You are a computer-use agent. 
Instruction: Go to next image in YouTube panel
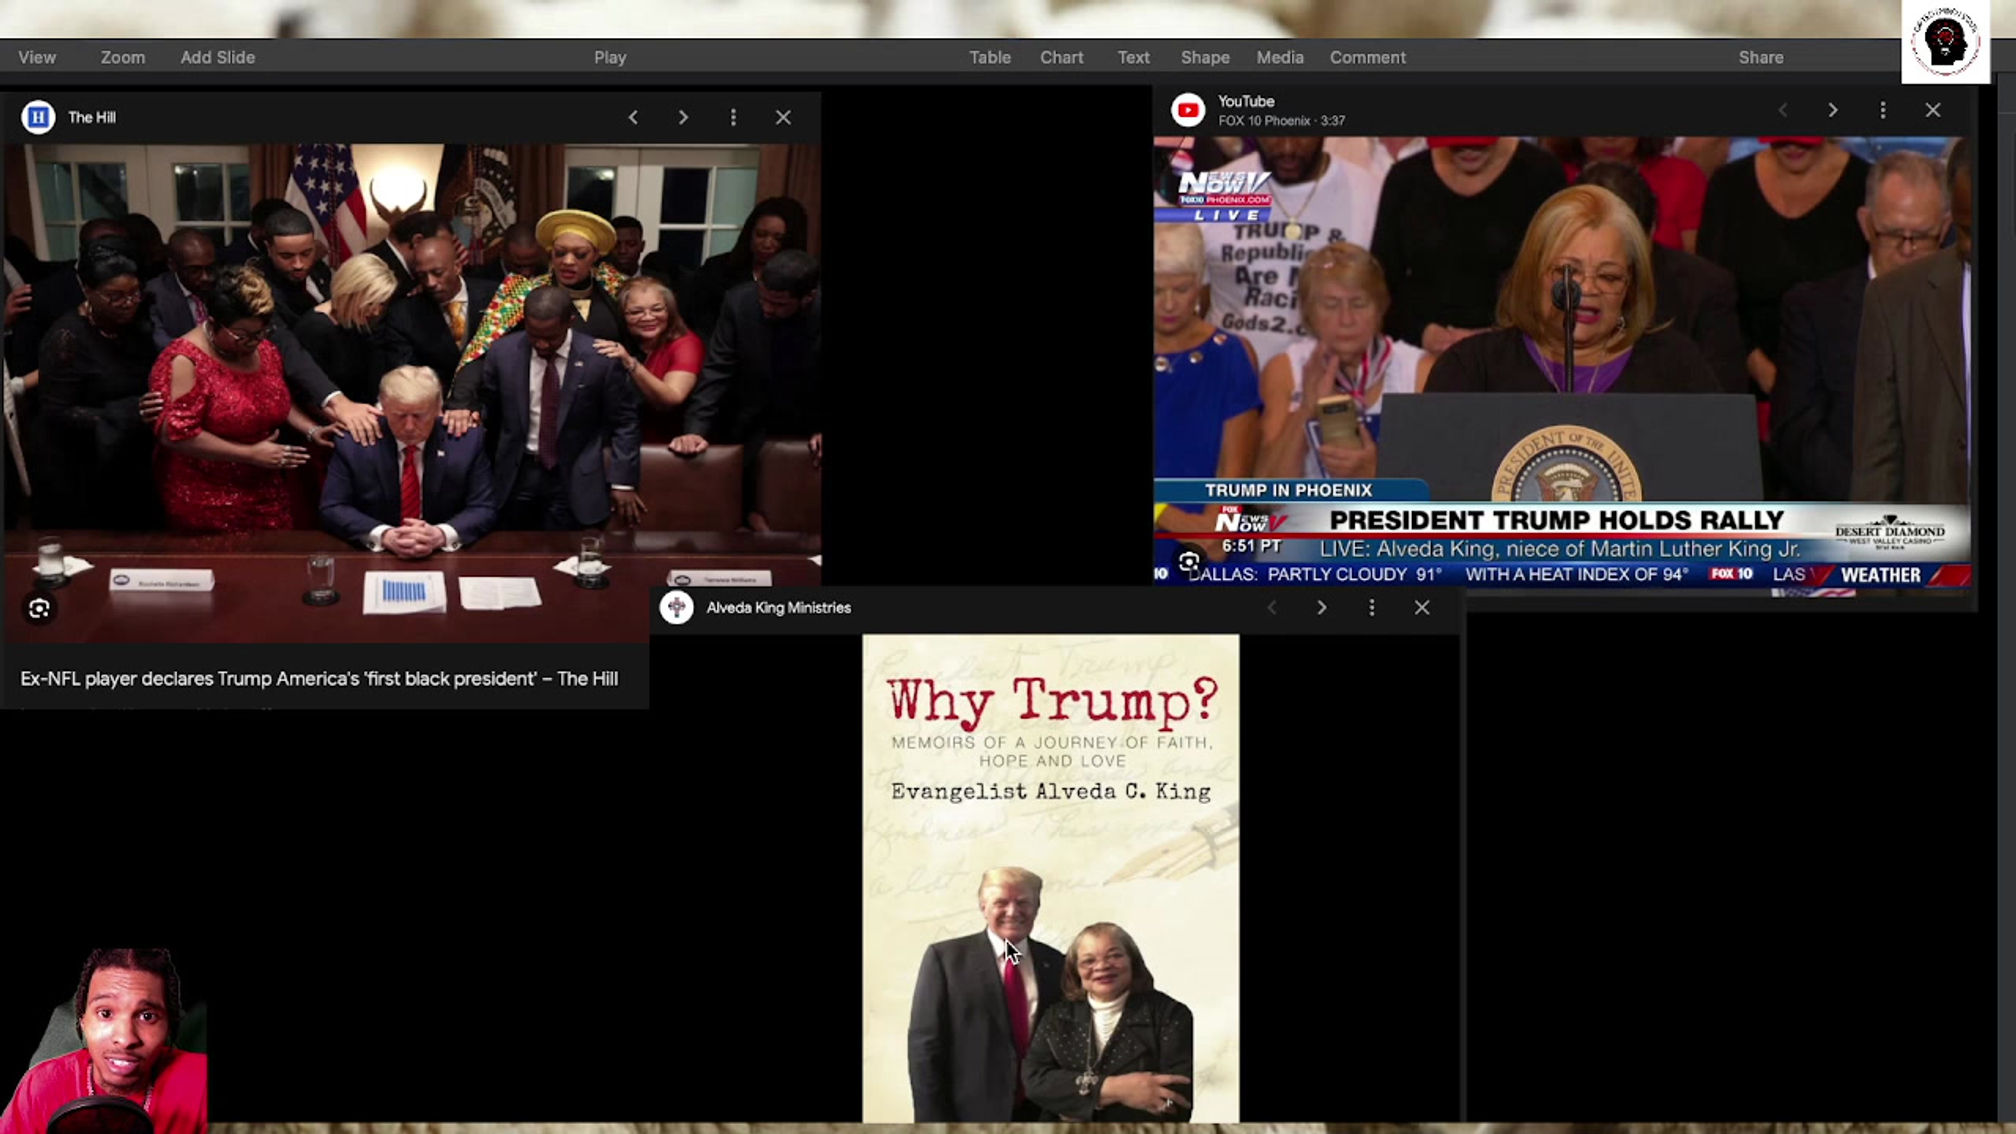(x=1832, y=110)
